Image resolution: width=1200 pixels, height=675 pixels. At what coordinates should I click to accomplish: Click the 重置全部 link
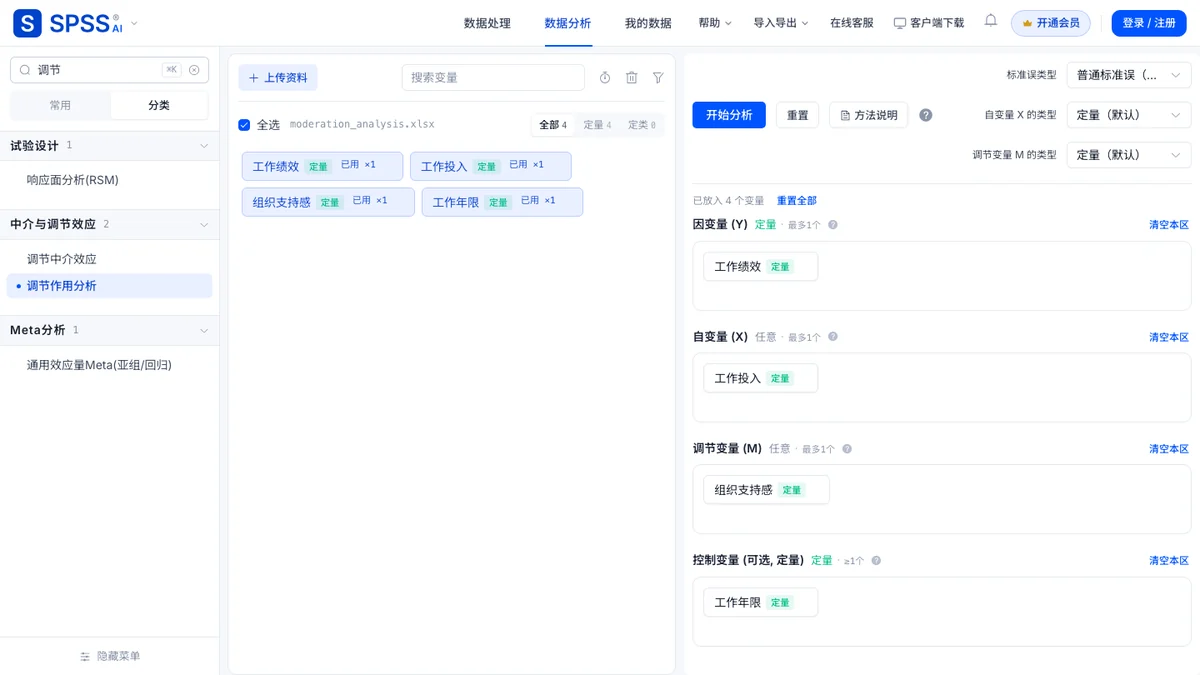[x=797, y=201]
